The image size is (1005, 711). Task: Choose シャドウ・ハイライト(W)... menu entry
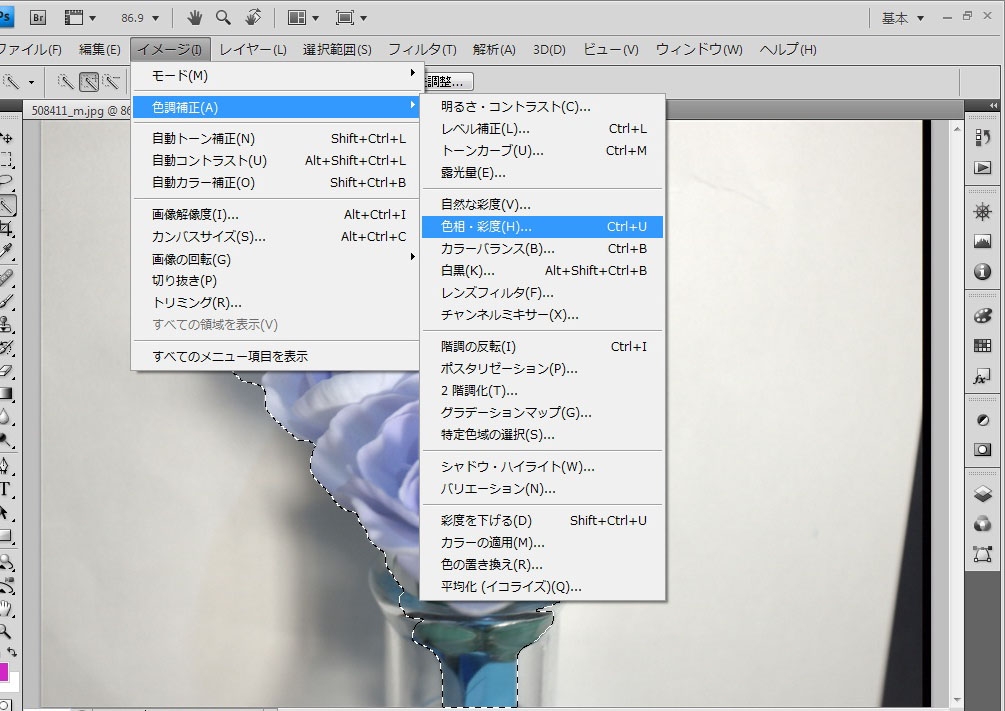(x=542, y=466)
